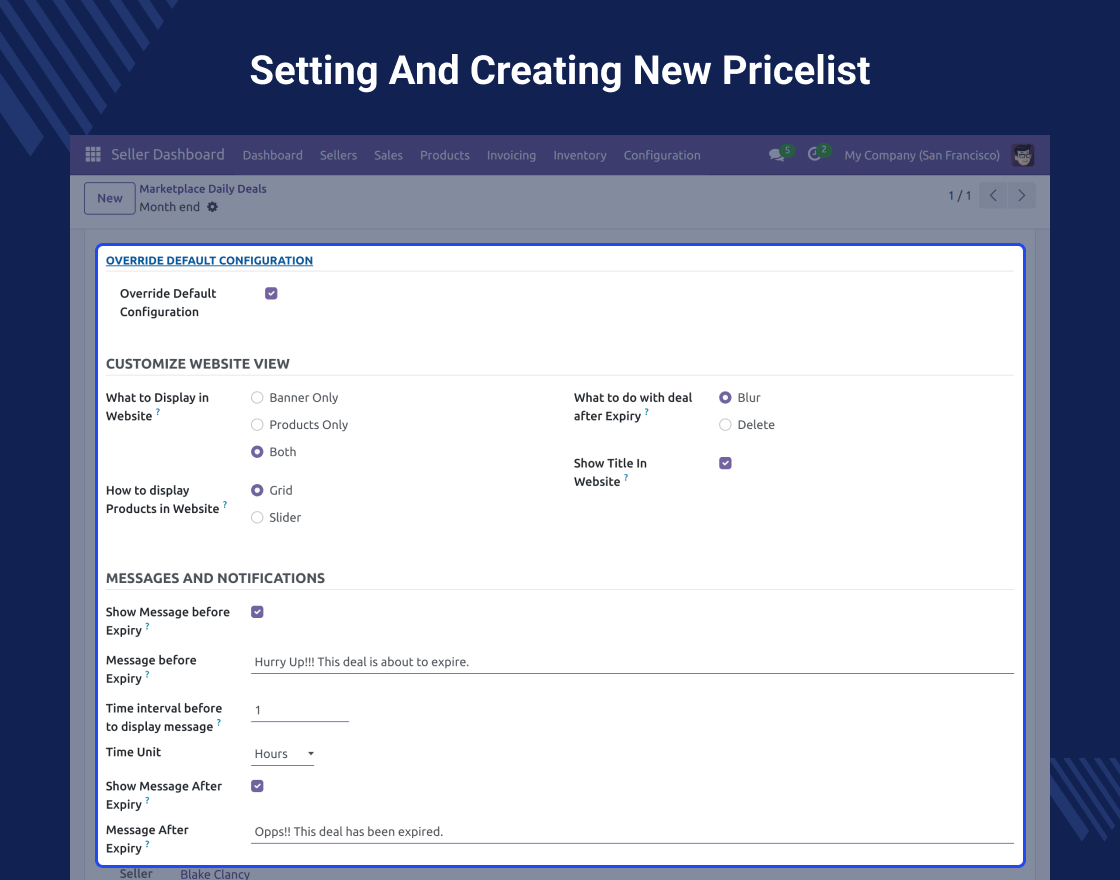Viewport: 1120px width, 880px height.
Task: Click the 1 / 1 pager counter
Action: coord(959,196)
